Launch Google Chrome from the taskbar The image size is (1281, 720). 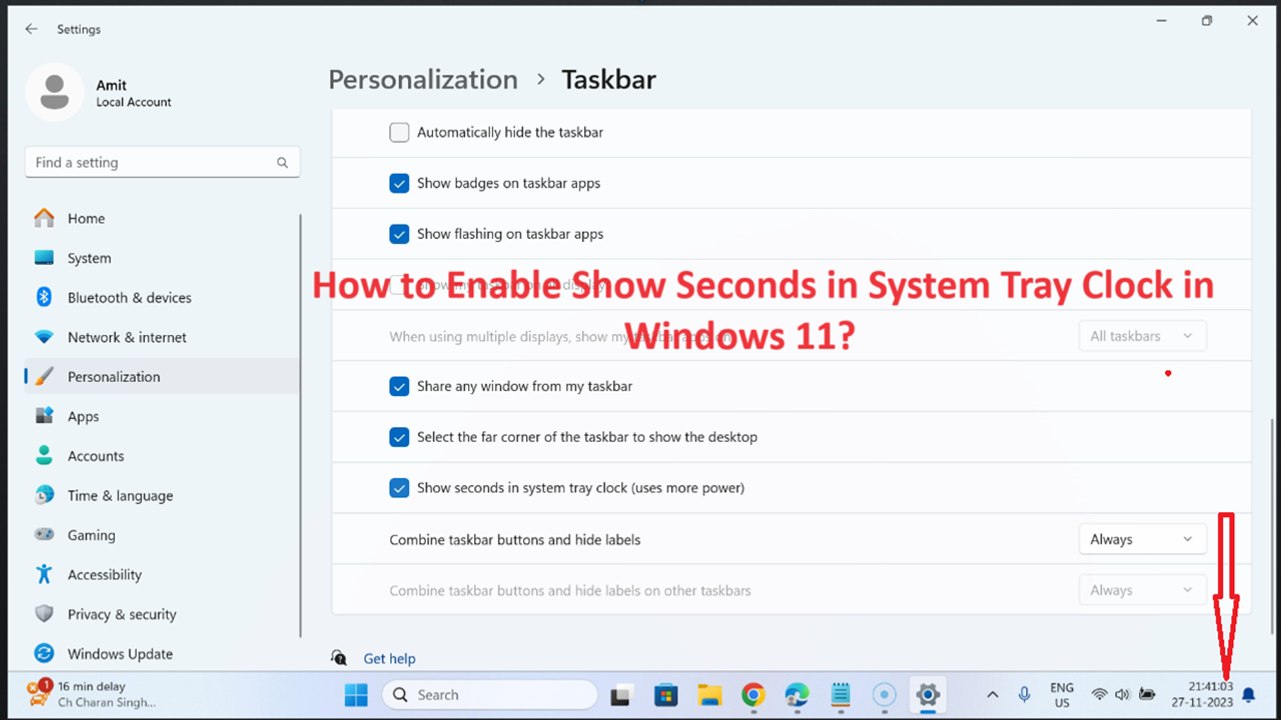753,695
